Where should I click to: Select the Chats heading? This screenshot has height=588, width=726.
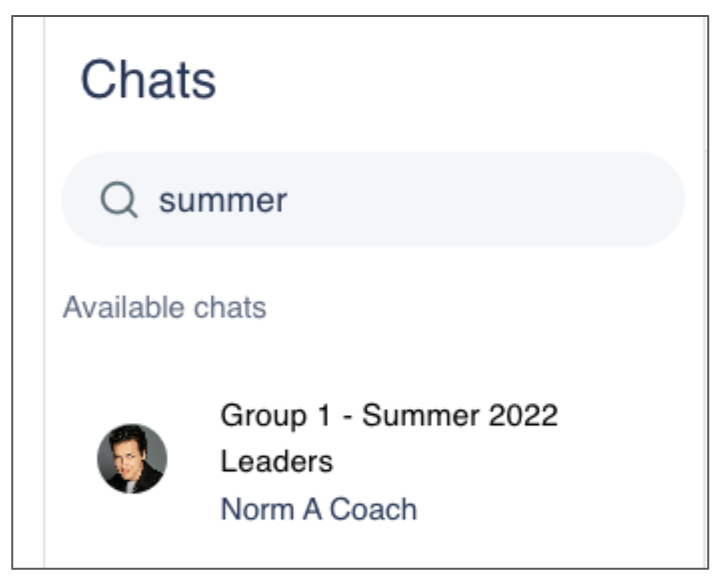tap(148, 80)
